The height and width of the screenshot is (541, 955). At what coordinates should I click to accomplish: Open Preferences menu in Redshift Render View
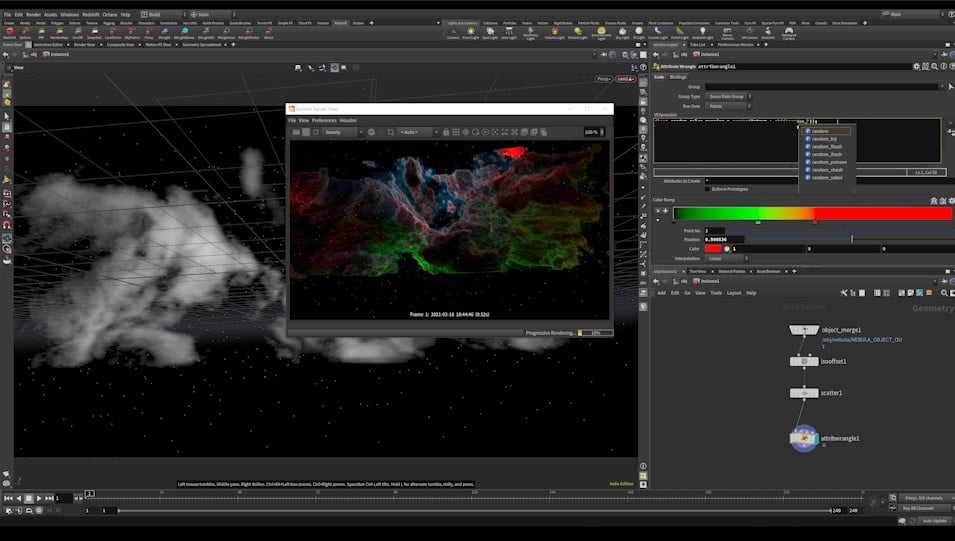coord(324,121)
